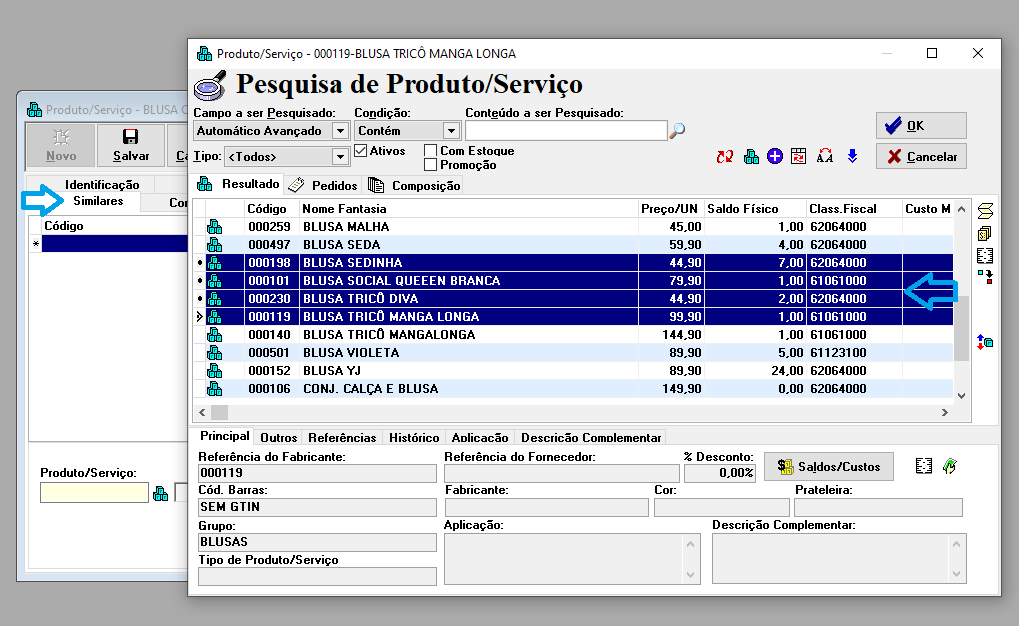Uncheck the Ativos checkbox
The image size is (1019, 626).
pos(361,151)
